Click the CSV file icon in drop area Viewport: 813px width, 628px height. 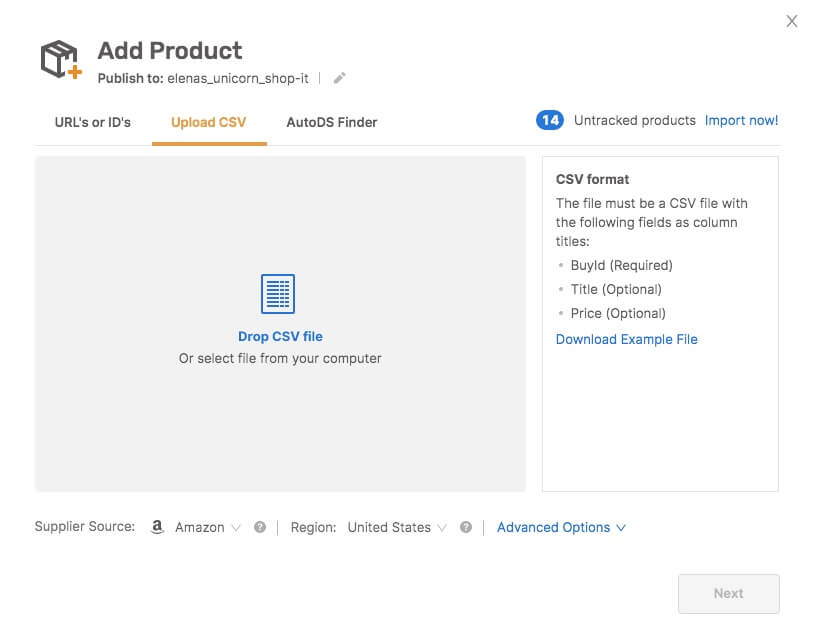point(279,293)
